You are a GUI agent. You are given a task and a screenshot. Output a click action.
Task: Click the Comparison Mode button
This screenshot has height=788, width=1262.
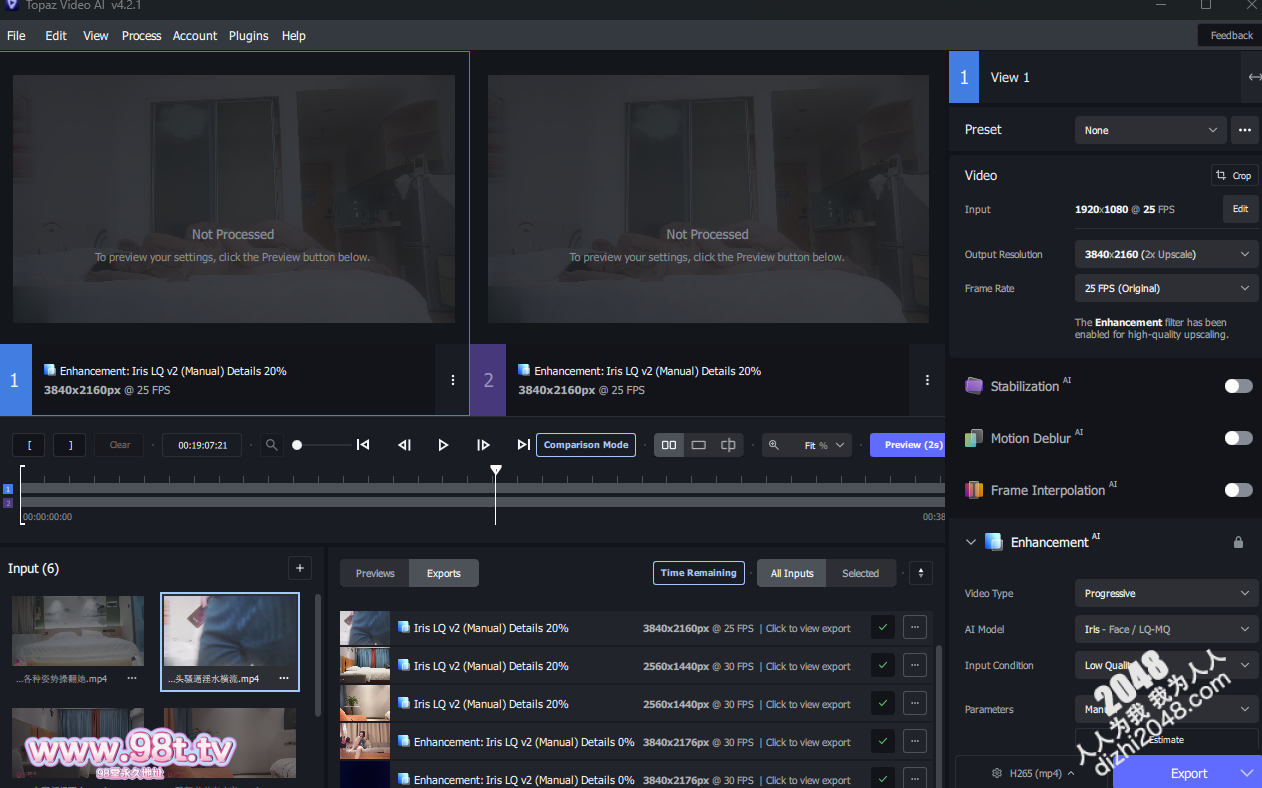(586, 445)
